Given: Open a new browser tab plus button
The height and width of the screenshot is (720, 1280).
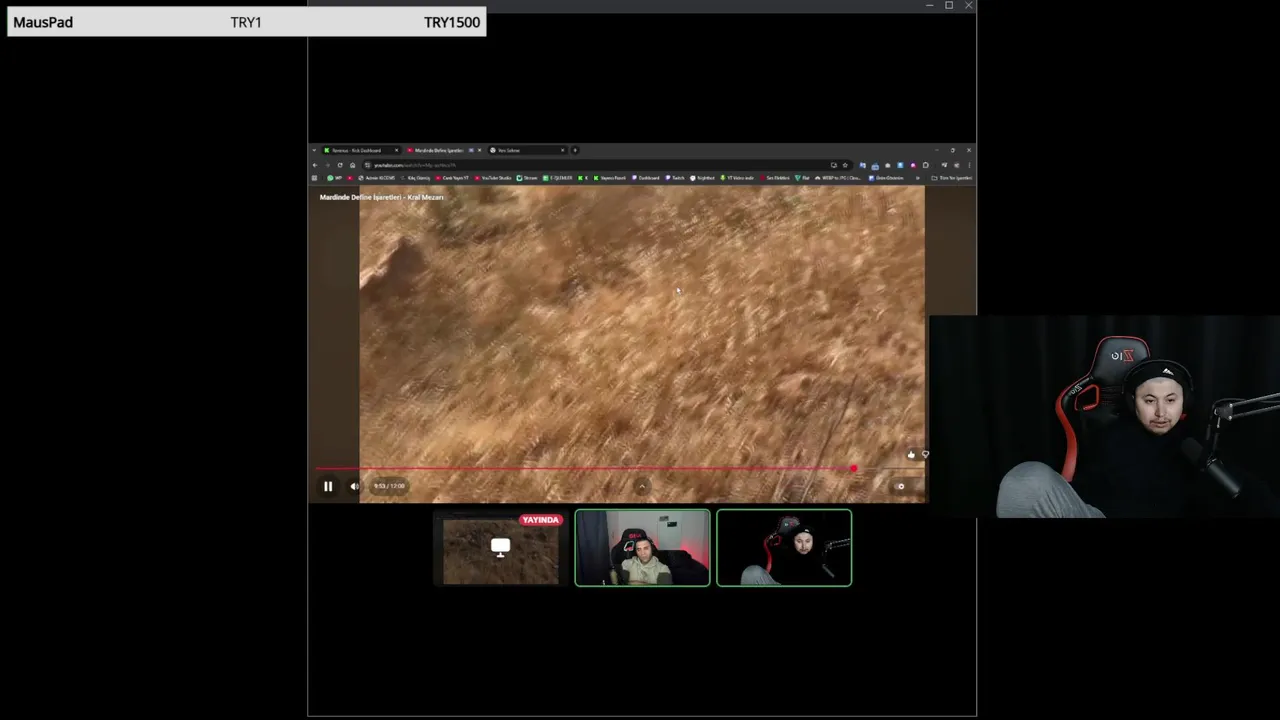Looking at the screenshot, I should (575, 150).
